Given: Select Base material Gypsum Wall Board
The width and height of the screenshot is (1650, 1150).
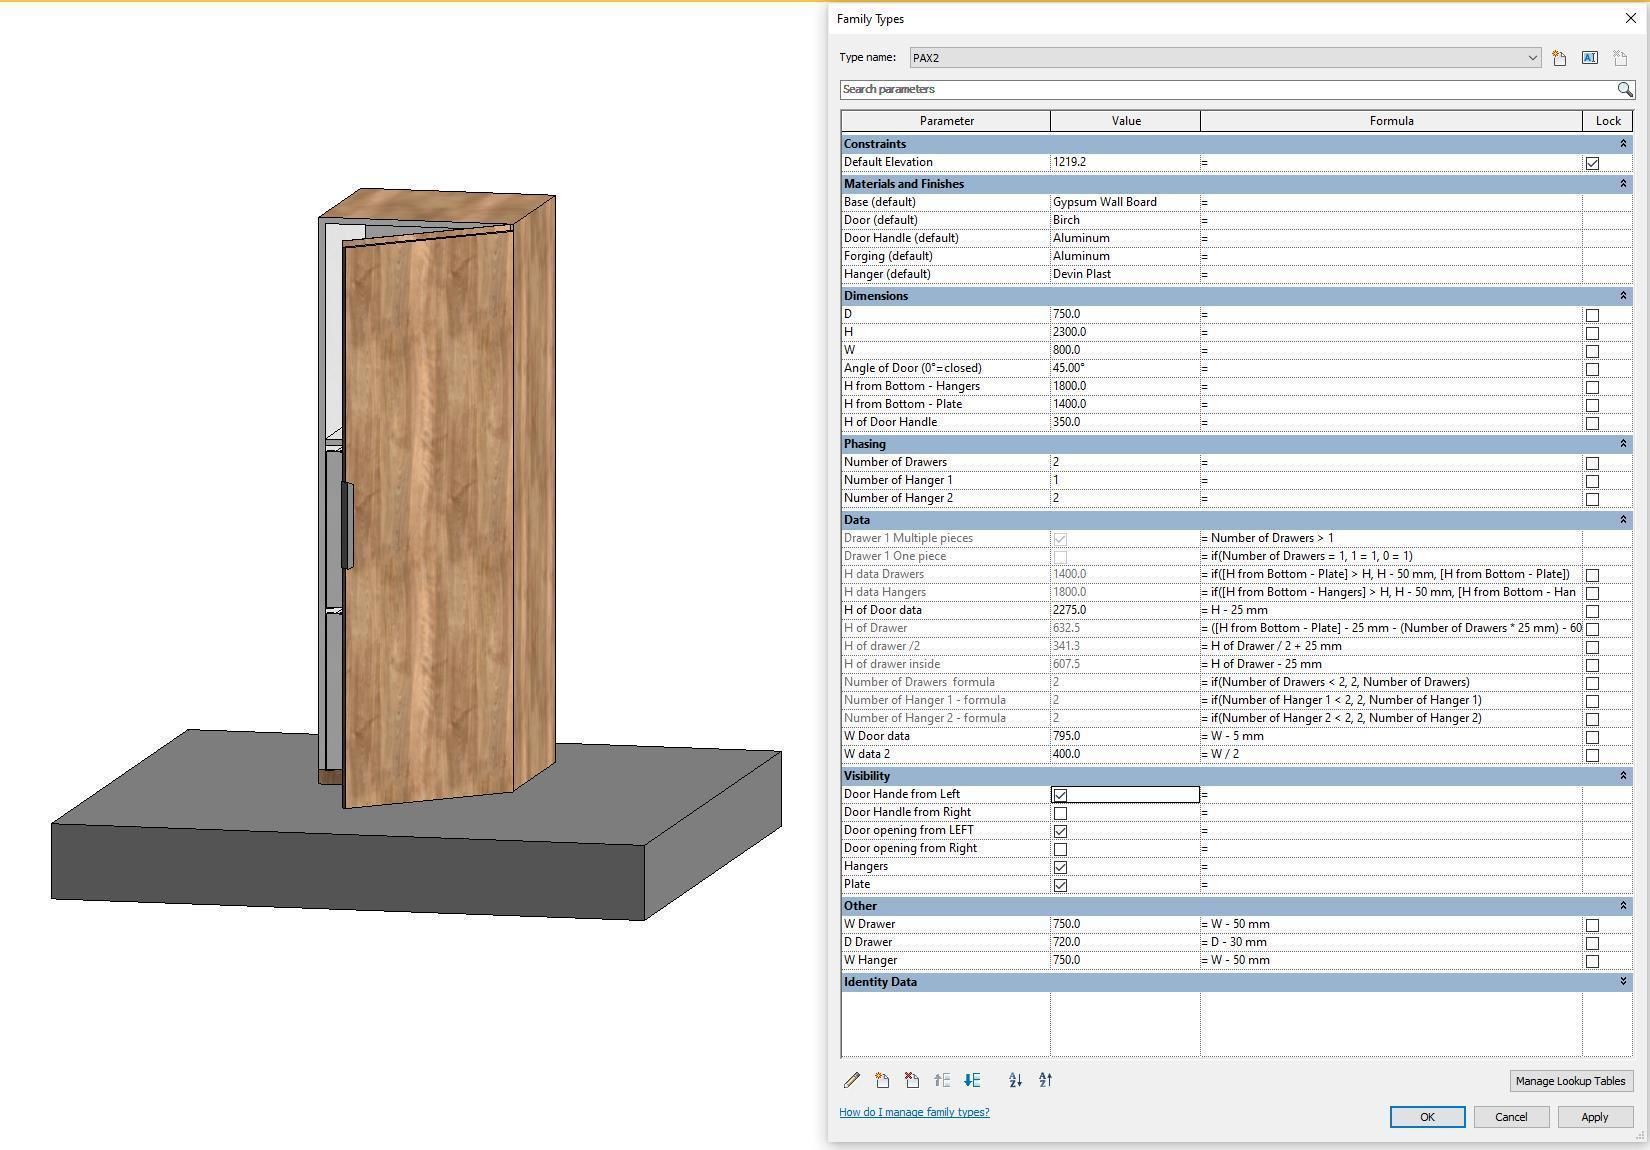Looking at the screenshot, I should pos(1125,202).
